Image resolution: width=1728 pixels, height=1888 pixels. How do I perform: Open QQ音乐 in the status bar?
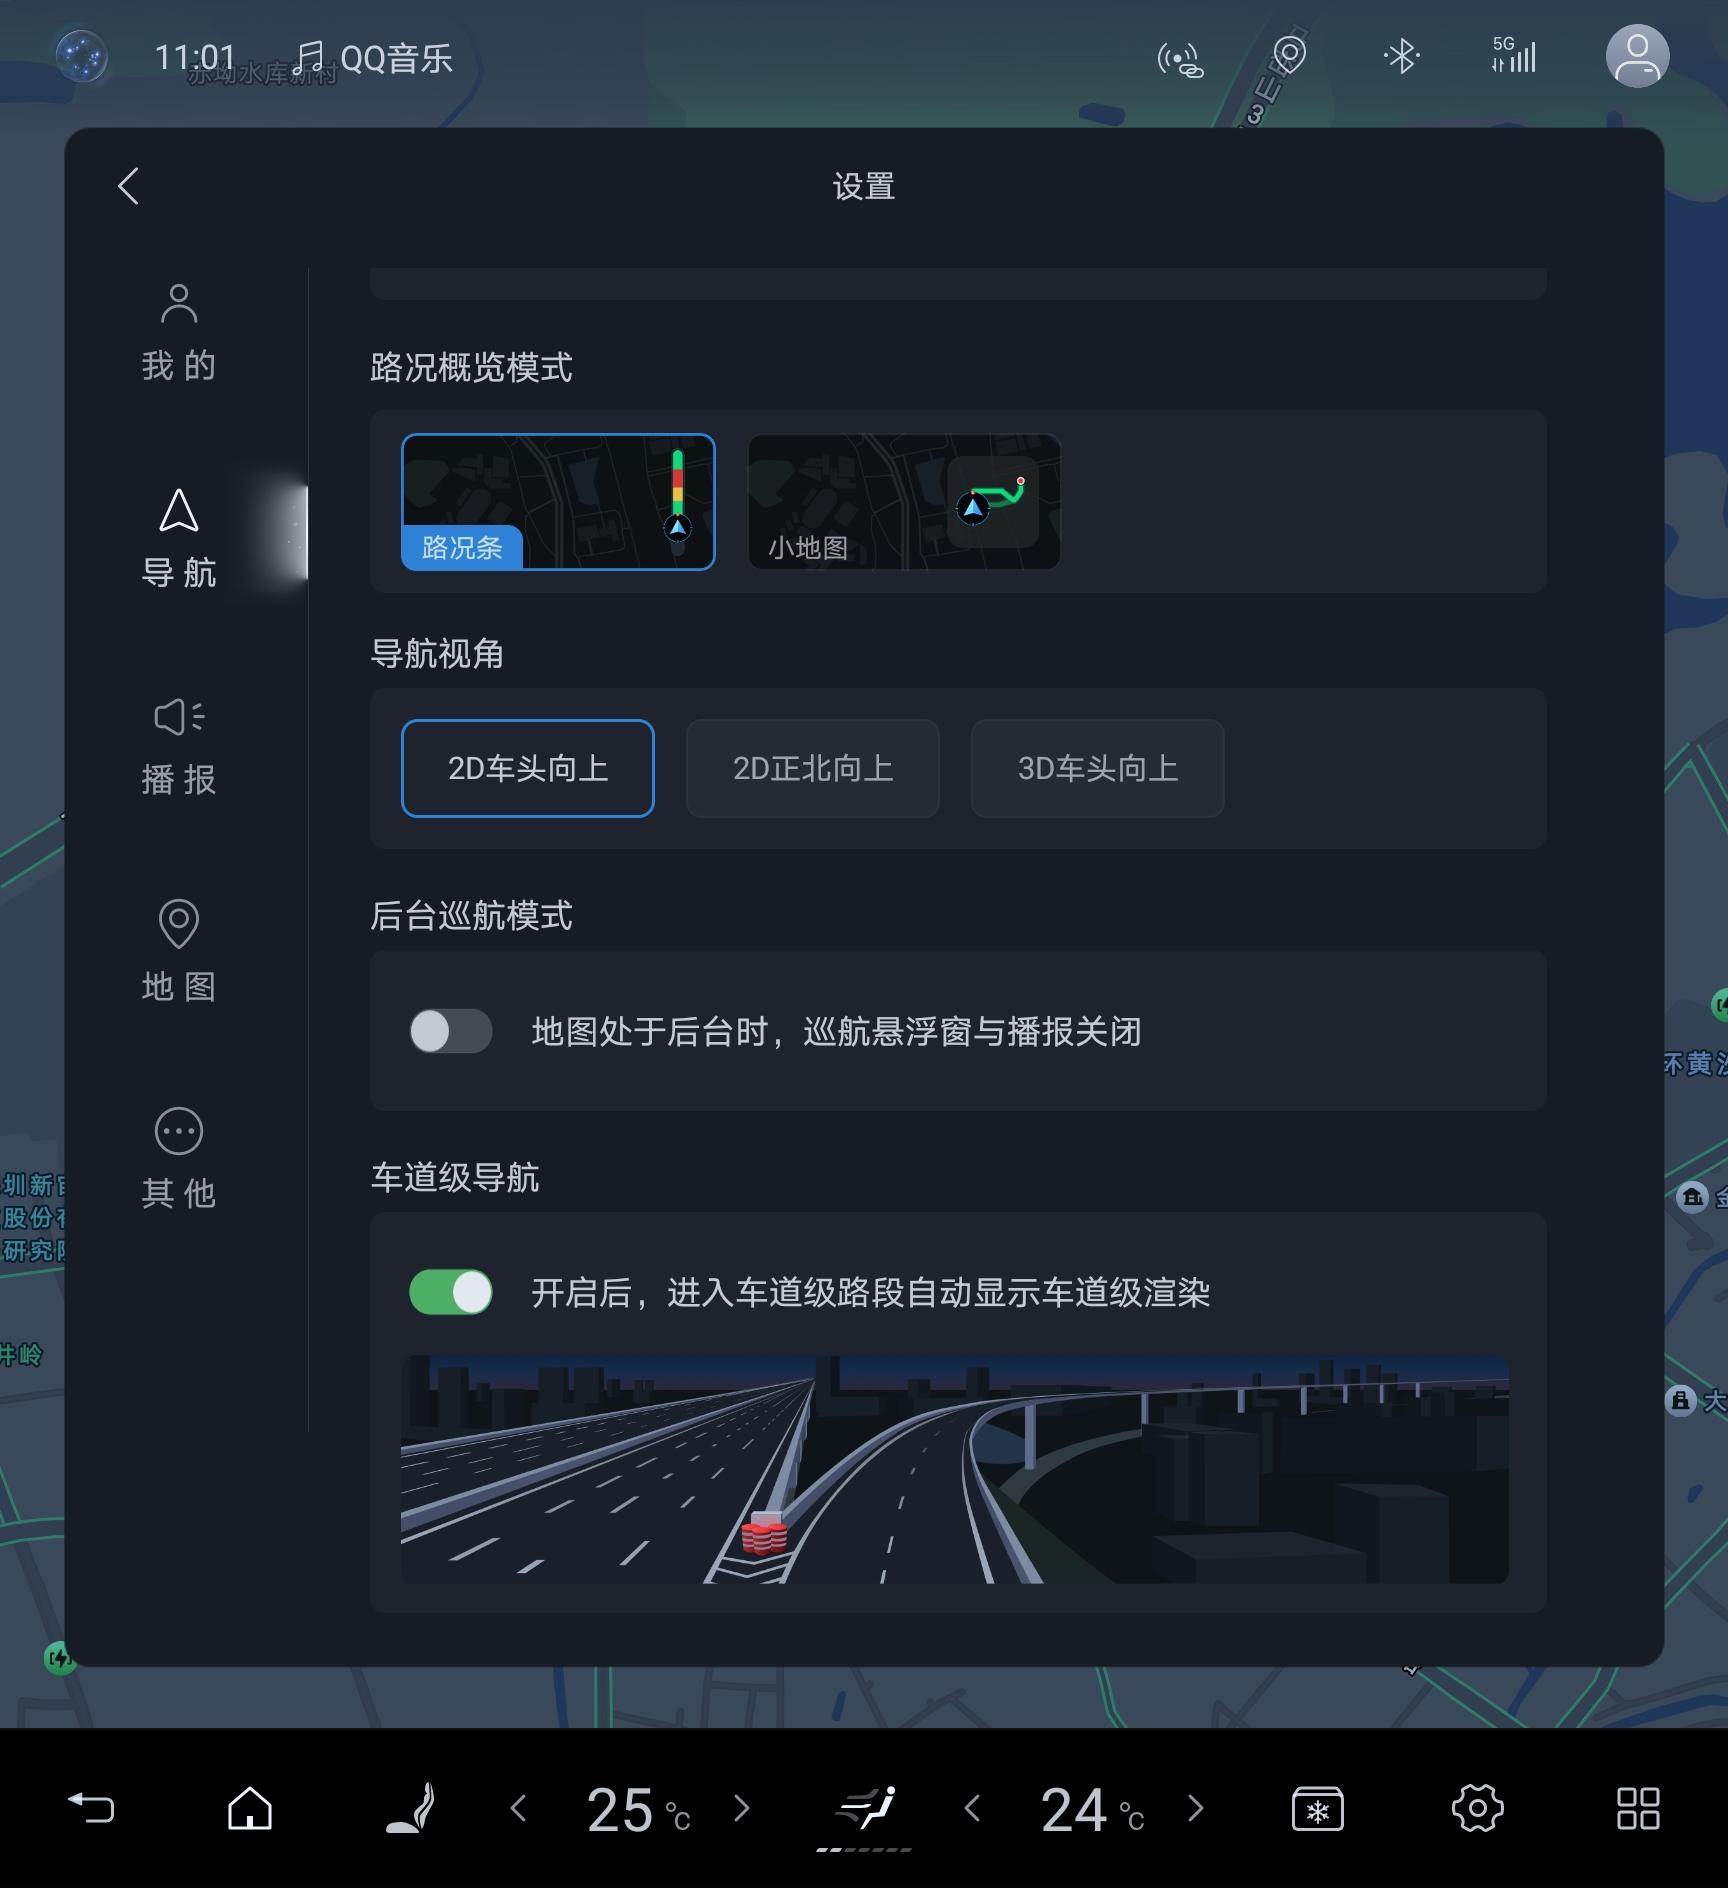click(374, 58)
